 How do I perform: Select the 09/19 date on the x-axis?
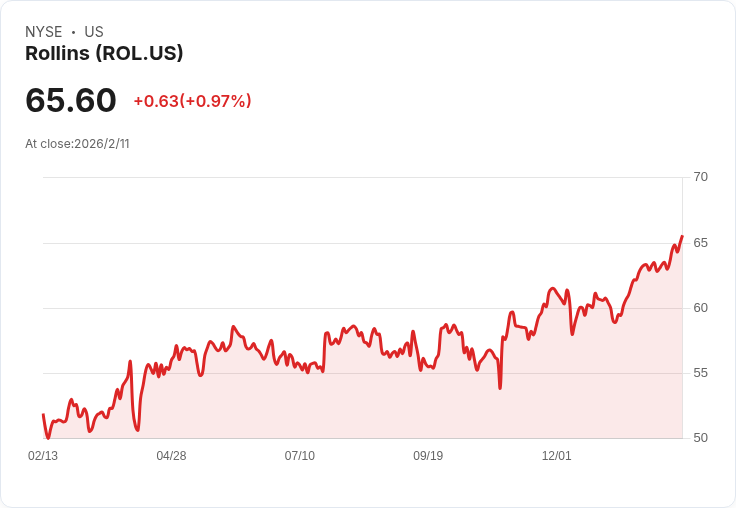click(x=428, y=456)
